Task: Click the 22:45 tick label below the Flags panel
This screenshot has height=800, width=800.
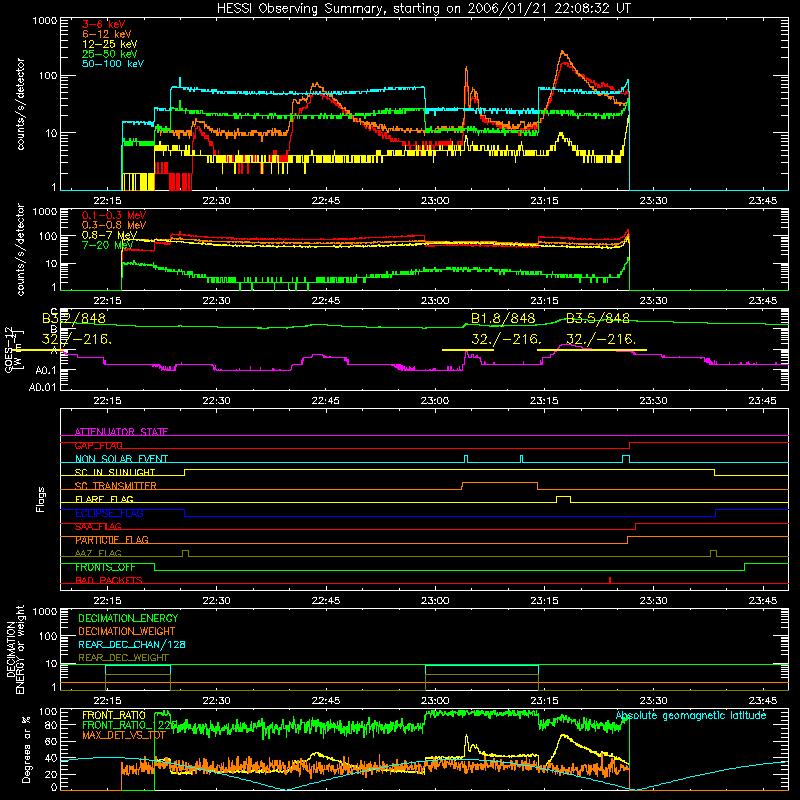Action: click(326, 601)
